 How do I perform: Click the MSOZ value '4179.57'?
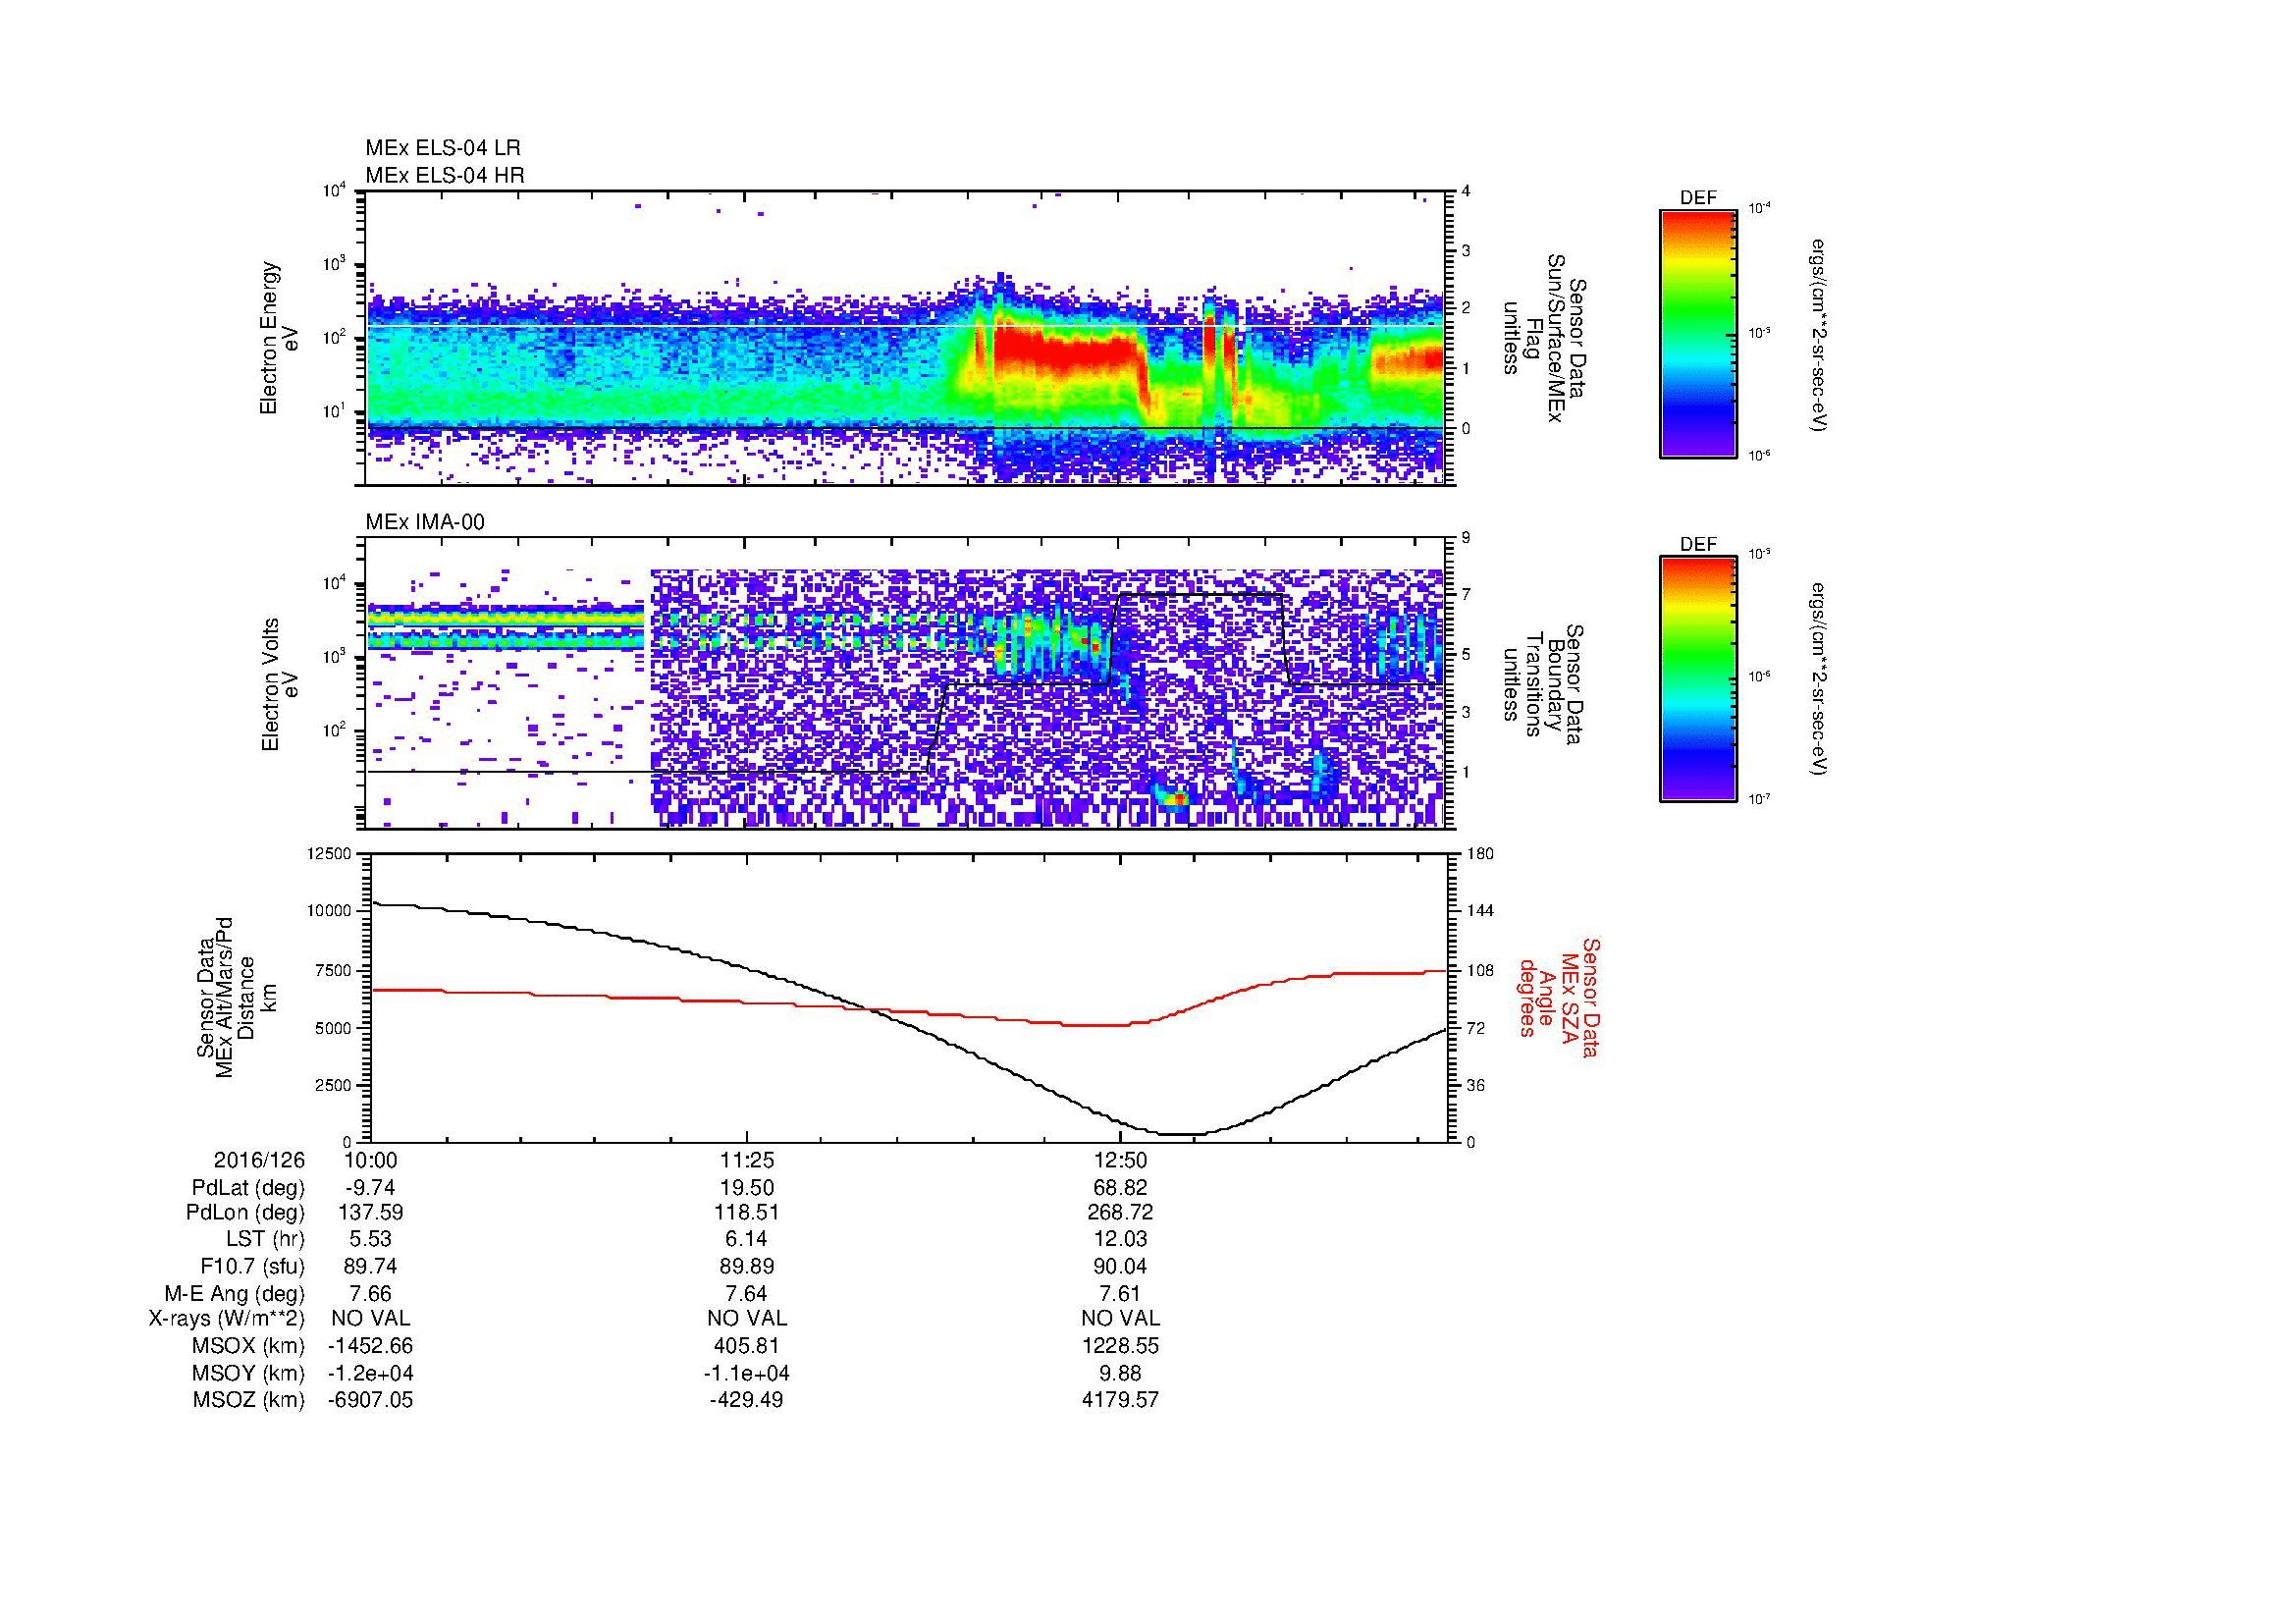(x=1120, y=1400)
